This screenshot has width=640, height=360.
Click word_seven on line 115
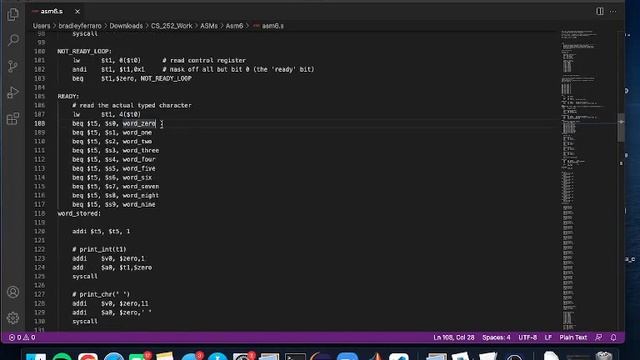click(x=141, y=187)
